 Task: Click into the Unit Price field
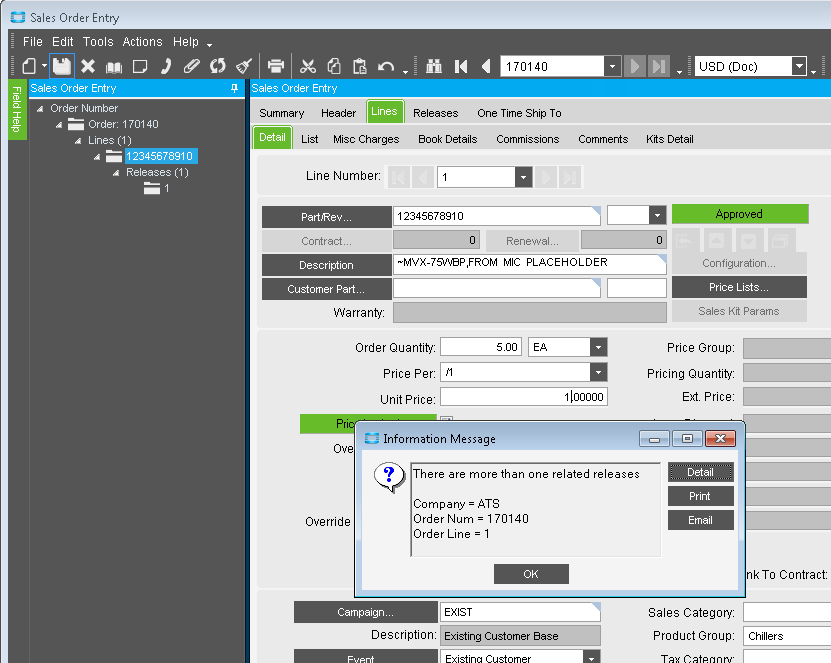tap(524, 397)
